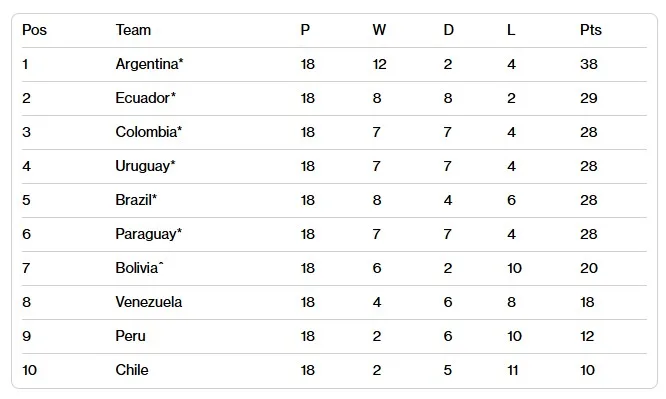The height and width of the screenshot is (399, 666).
Task: Click Ecuador's 29 points value
Action: 589,98
